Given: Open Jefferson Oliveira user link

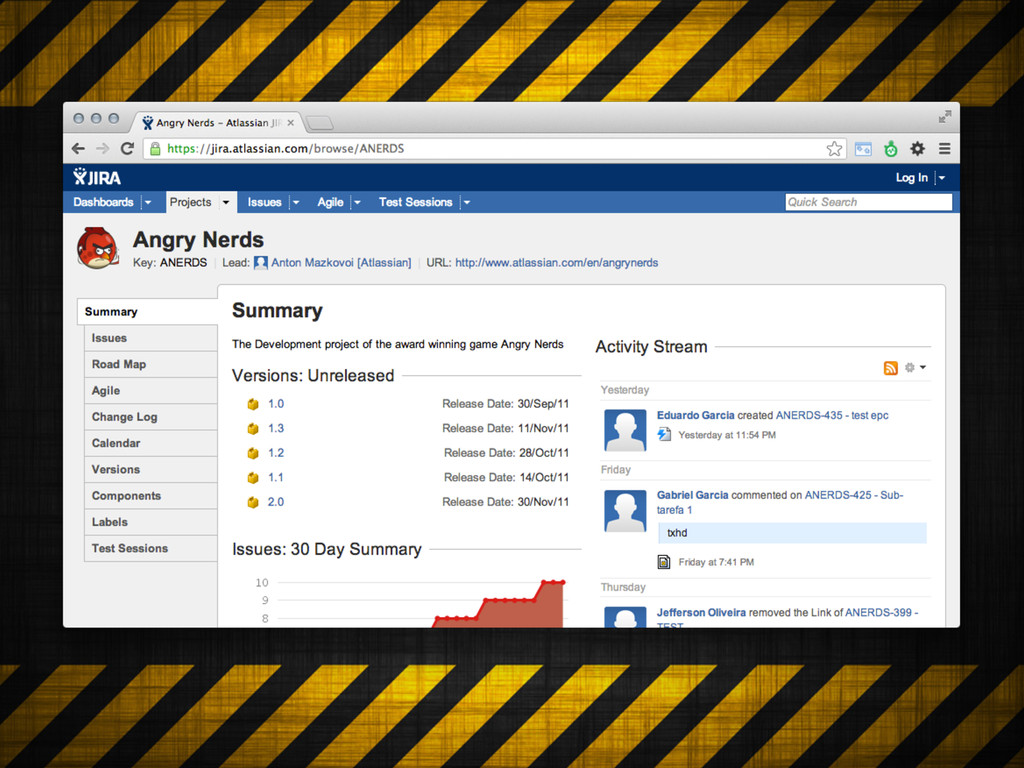Looking at the screenshot, I should coord(701,613).
